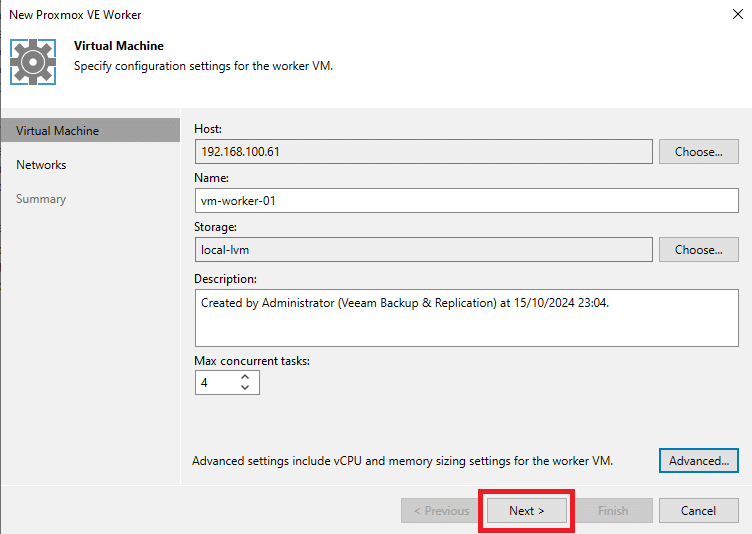Click the Storage field showing local-lvm

[x=423, y=249]
